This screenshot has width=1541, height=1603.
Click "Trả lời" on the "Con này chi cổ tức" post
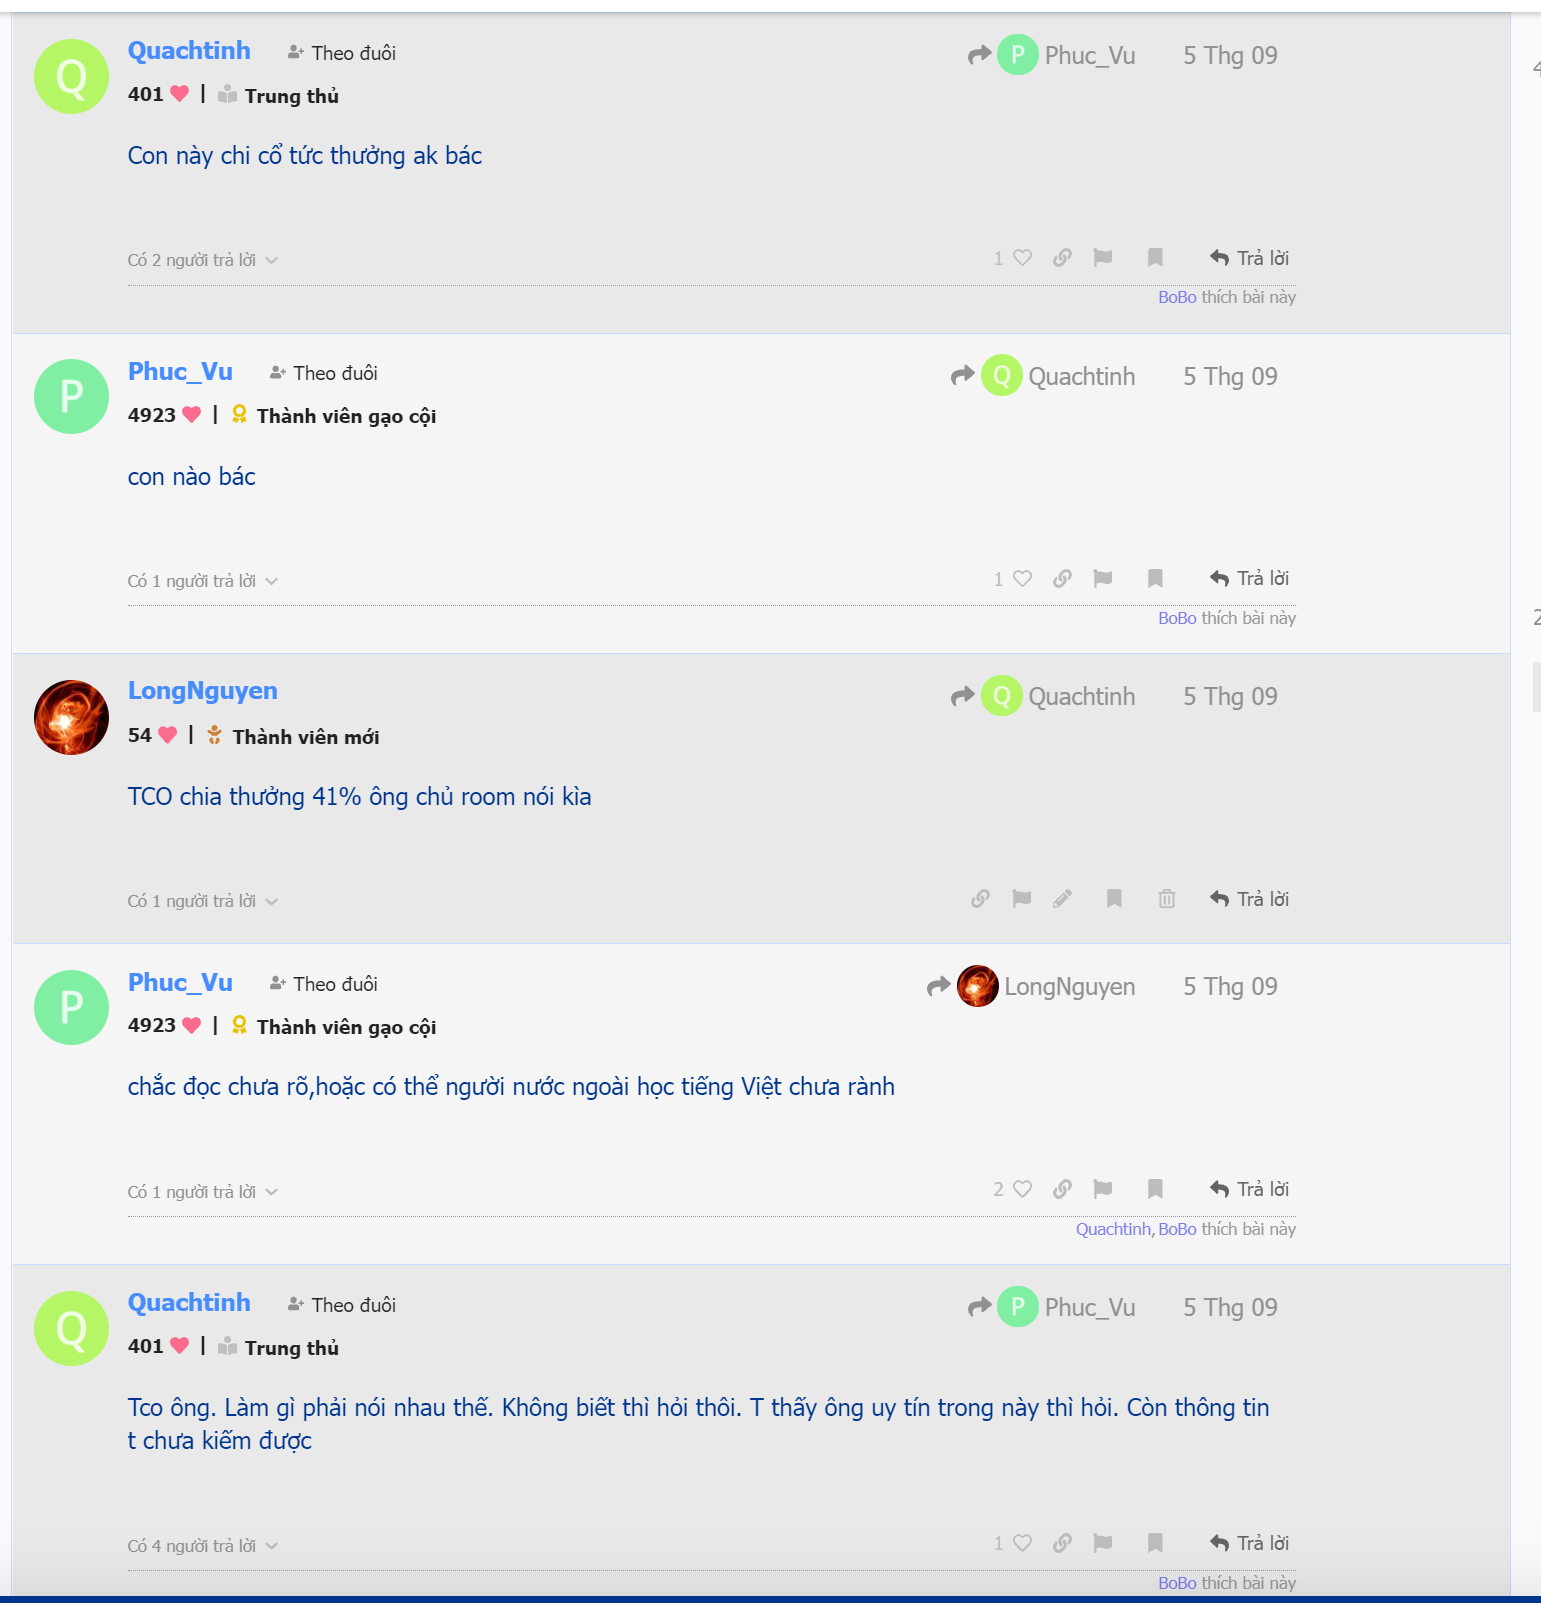click(1250, 258)
